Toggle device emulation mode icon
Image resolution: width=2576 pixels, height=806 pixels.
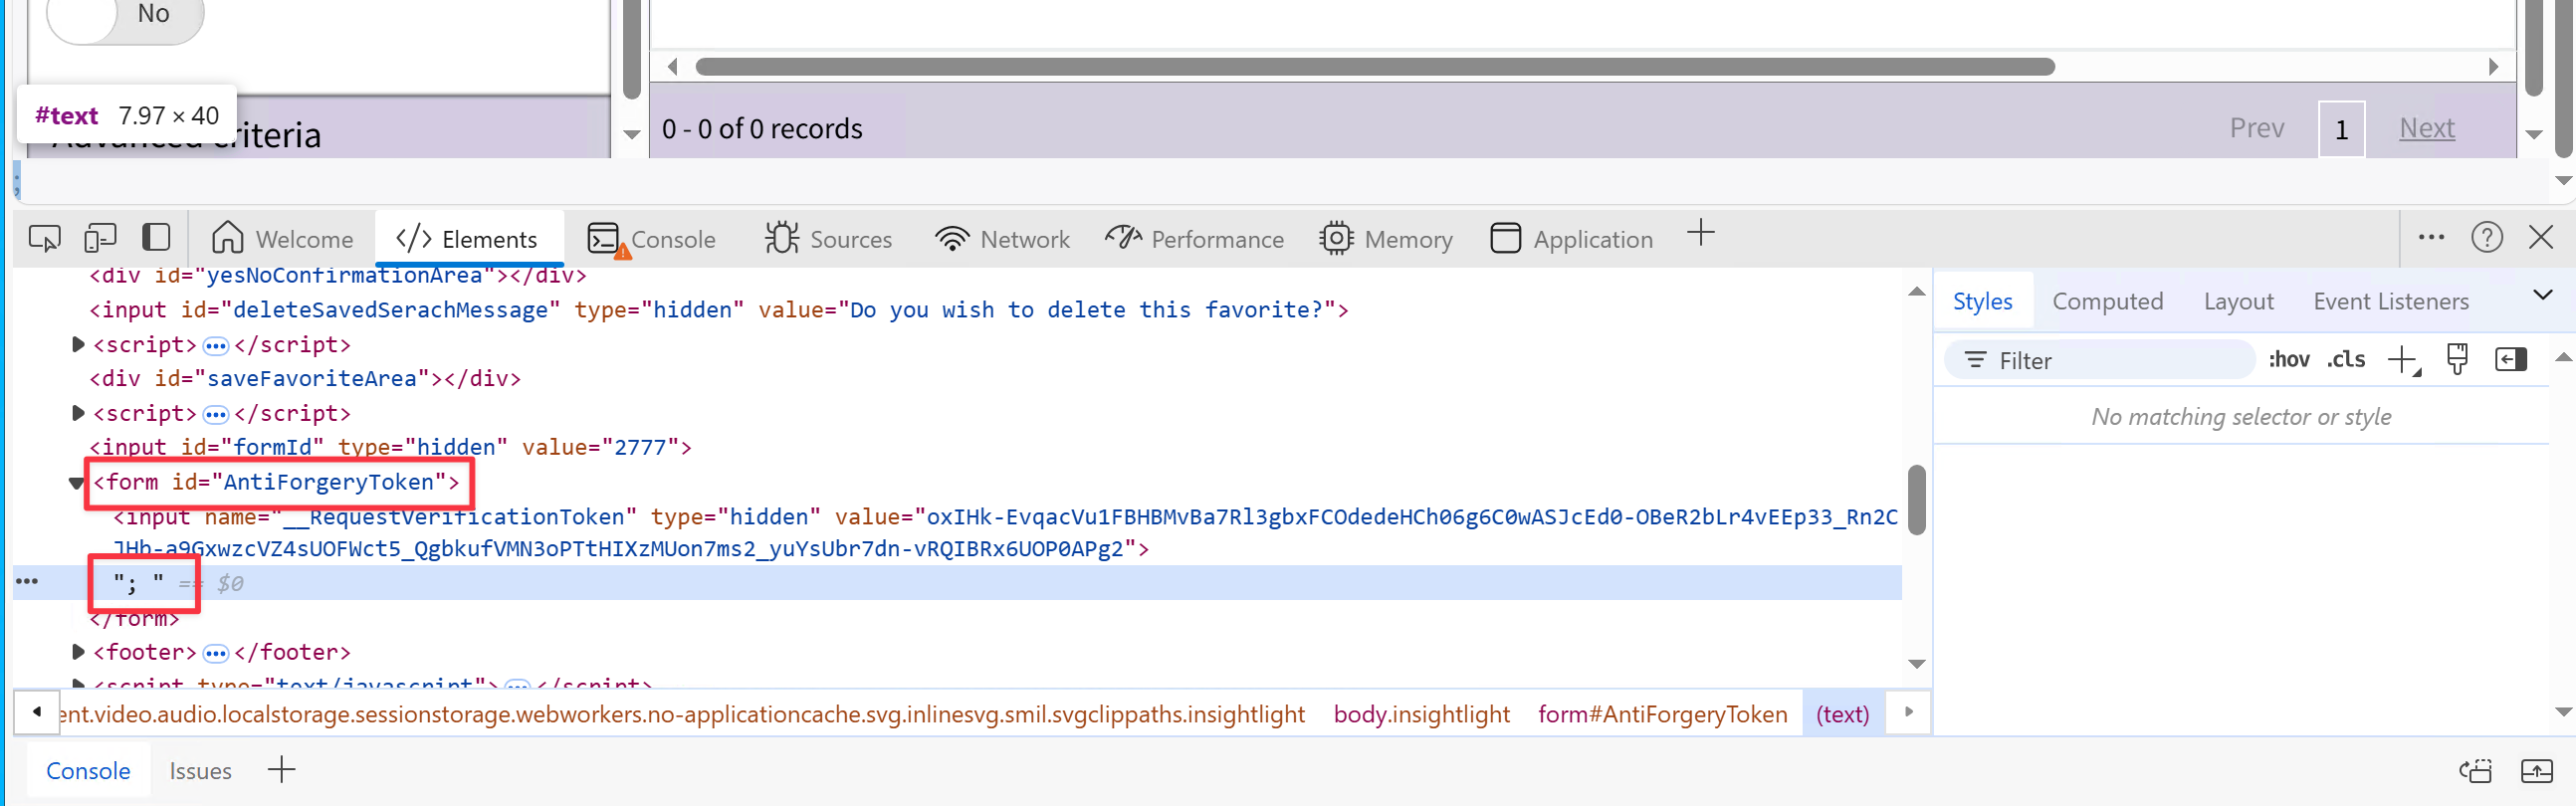pos(100,238)
